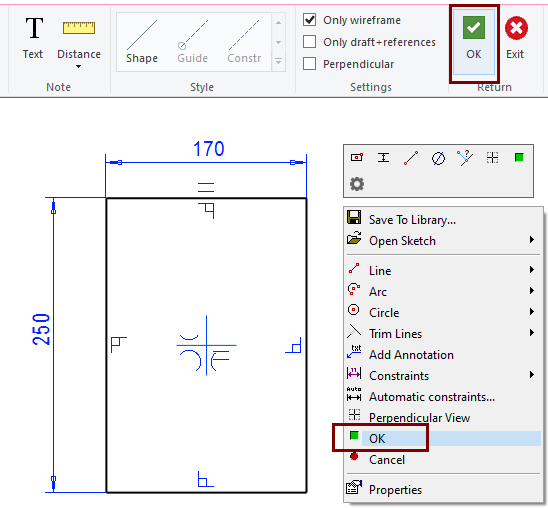This screenshot has width=548, height=508.
Task: Enable Only draft+references checkbox
Action: [310, 42]
